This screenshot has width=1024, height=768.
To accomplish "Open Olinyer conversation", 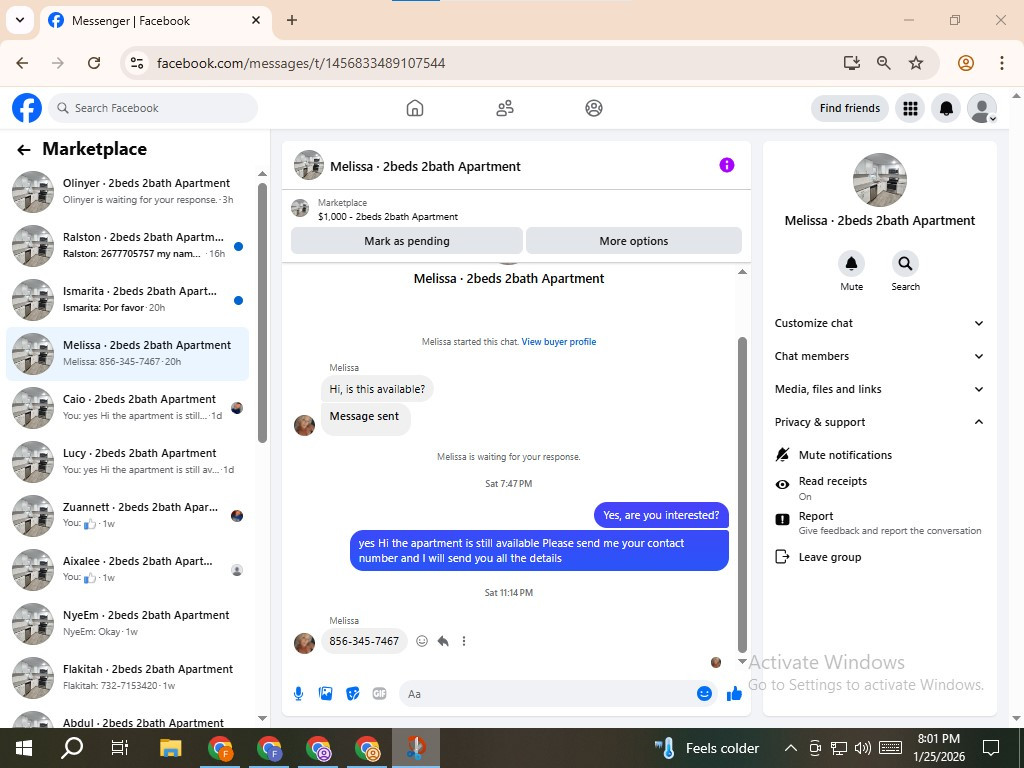I will coord(128,191).
